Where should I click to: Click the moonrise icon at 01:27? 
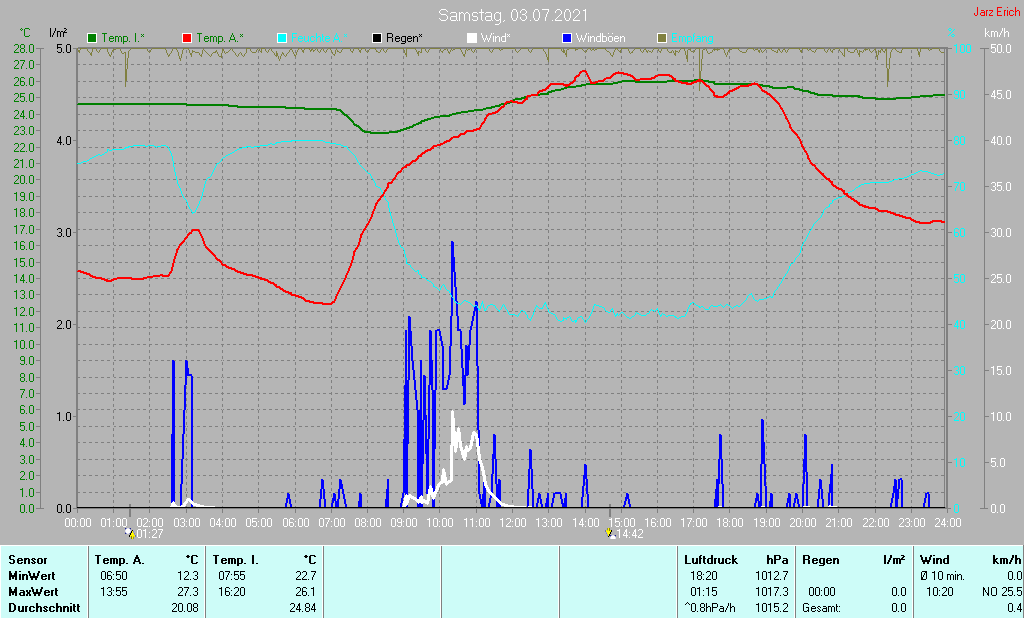130,533
